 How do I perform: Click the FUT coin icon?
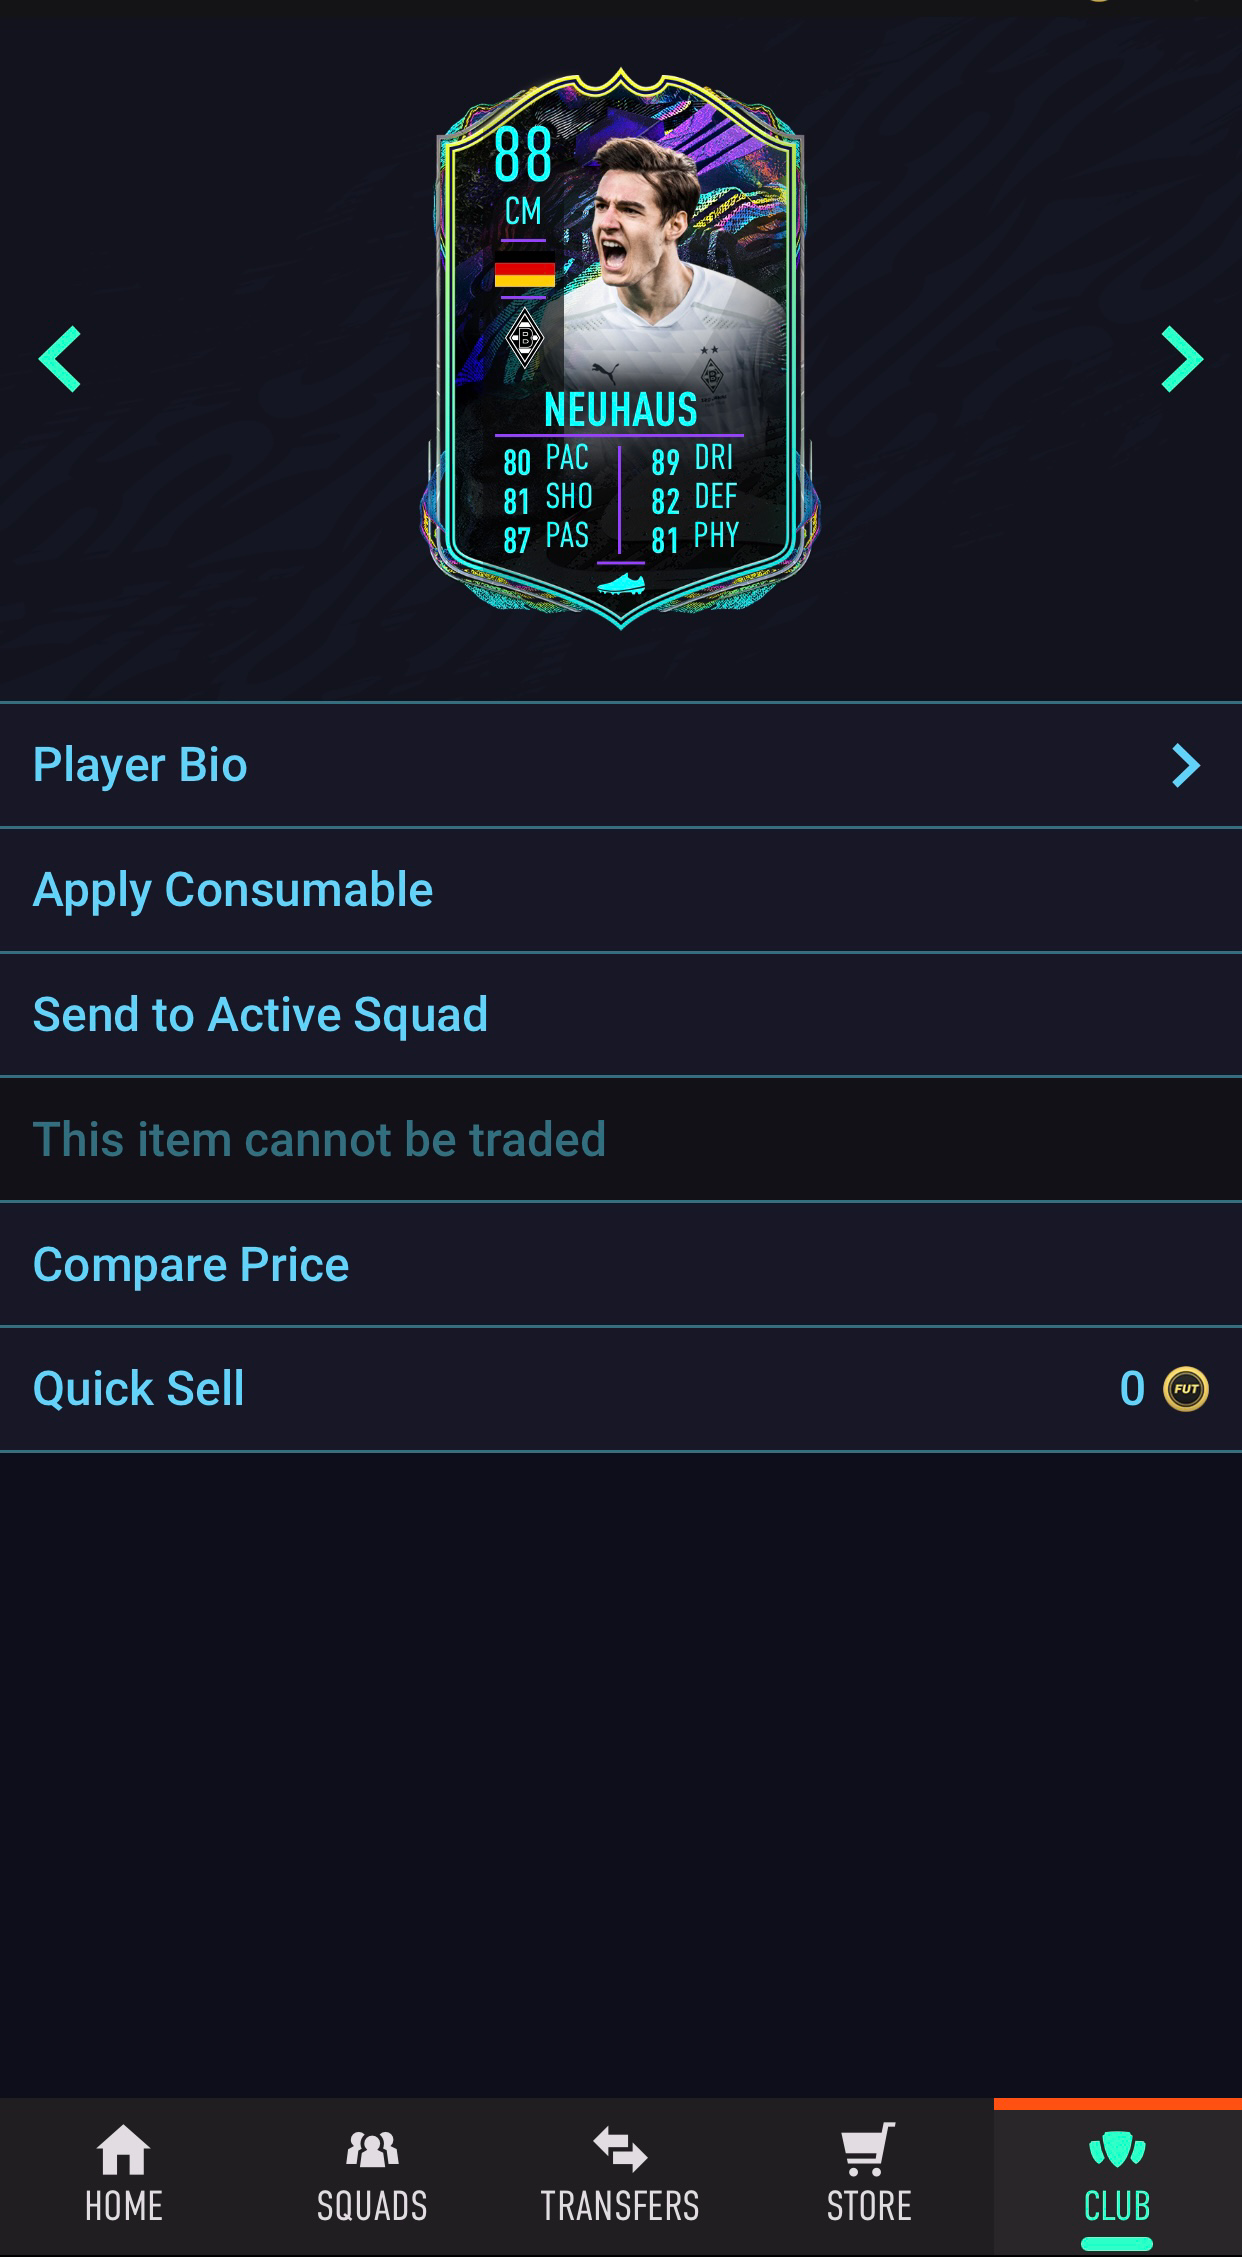tap(1186, 1388)
